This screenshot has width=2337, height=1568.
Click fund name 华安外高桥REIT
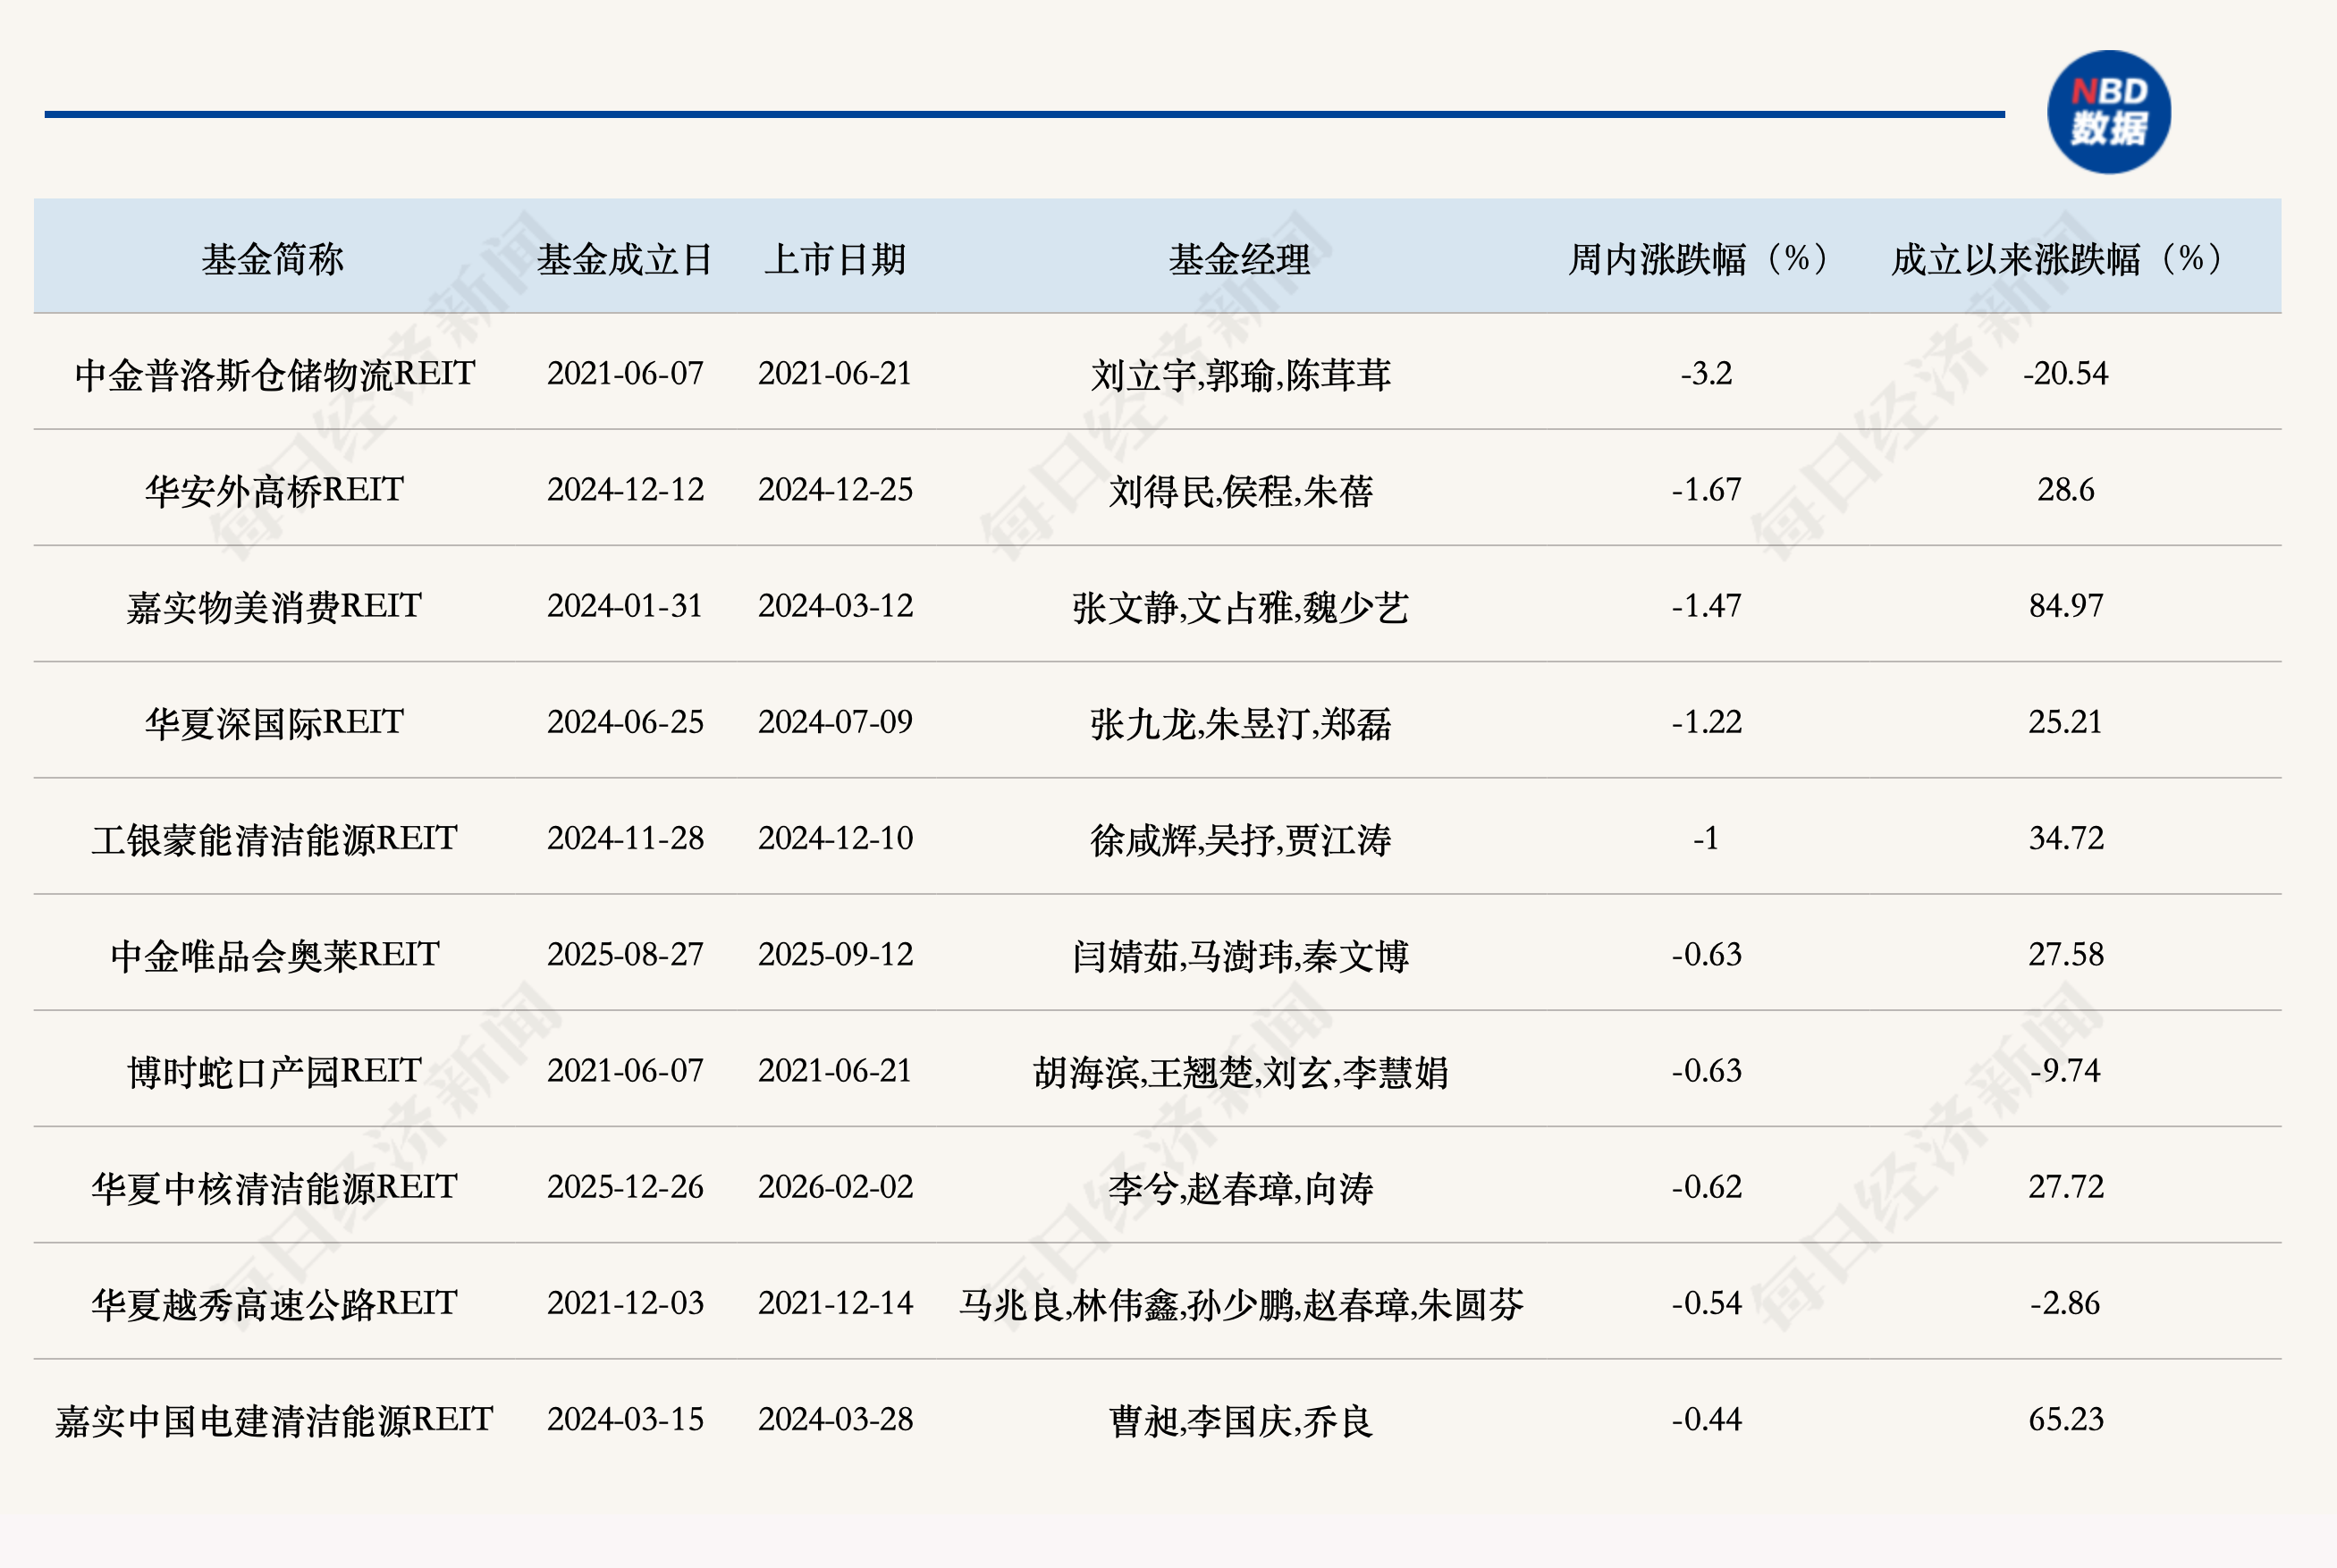tap(275, 490)
